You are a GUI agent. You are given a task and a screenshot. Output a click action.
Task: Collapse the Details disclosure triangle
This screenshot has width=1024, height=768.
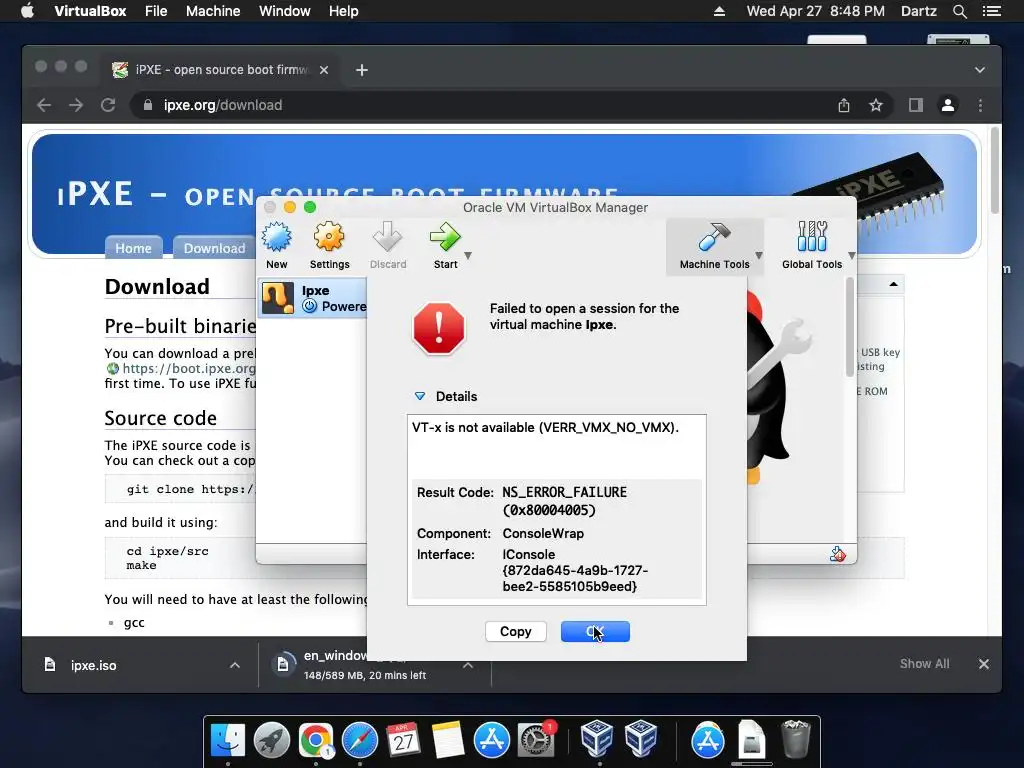click(420, 396)
